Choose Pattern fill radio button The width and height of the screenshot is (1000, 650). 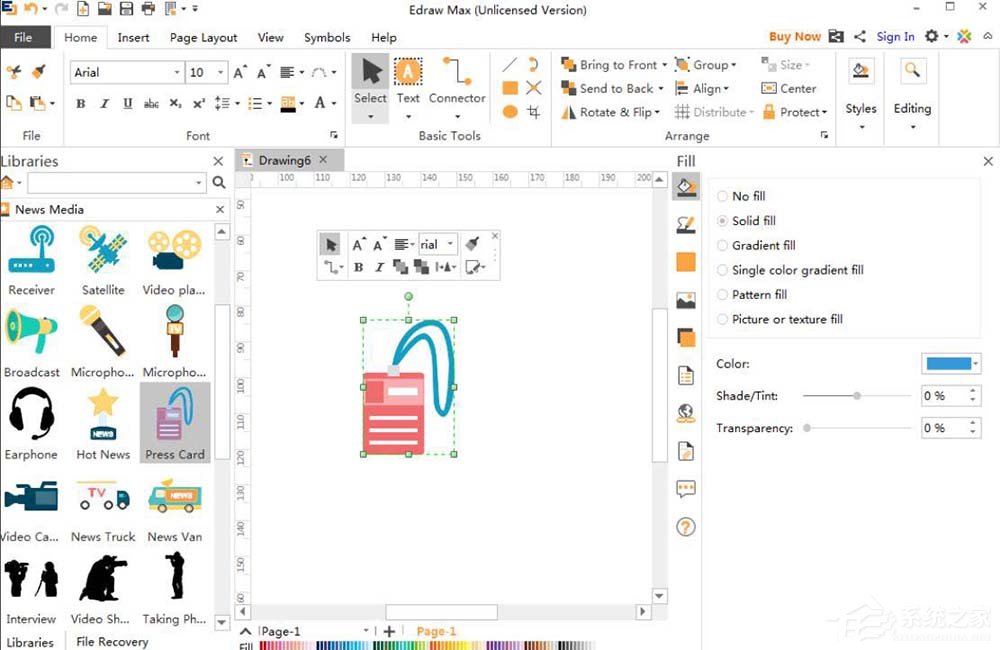tap(723, 295)
